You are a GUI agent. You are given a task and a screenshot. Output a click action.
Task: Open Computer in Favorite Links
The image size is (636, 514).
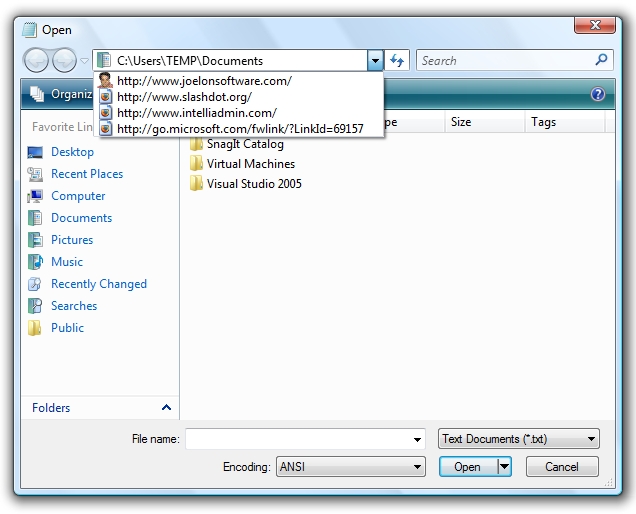78,196
